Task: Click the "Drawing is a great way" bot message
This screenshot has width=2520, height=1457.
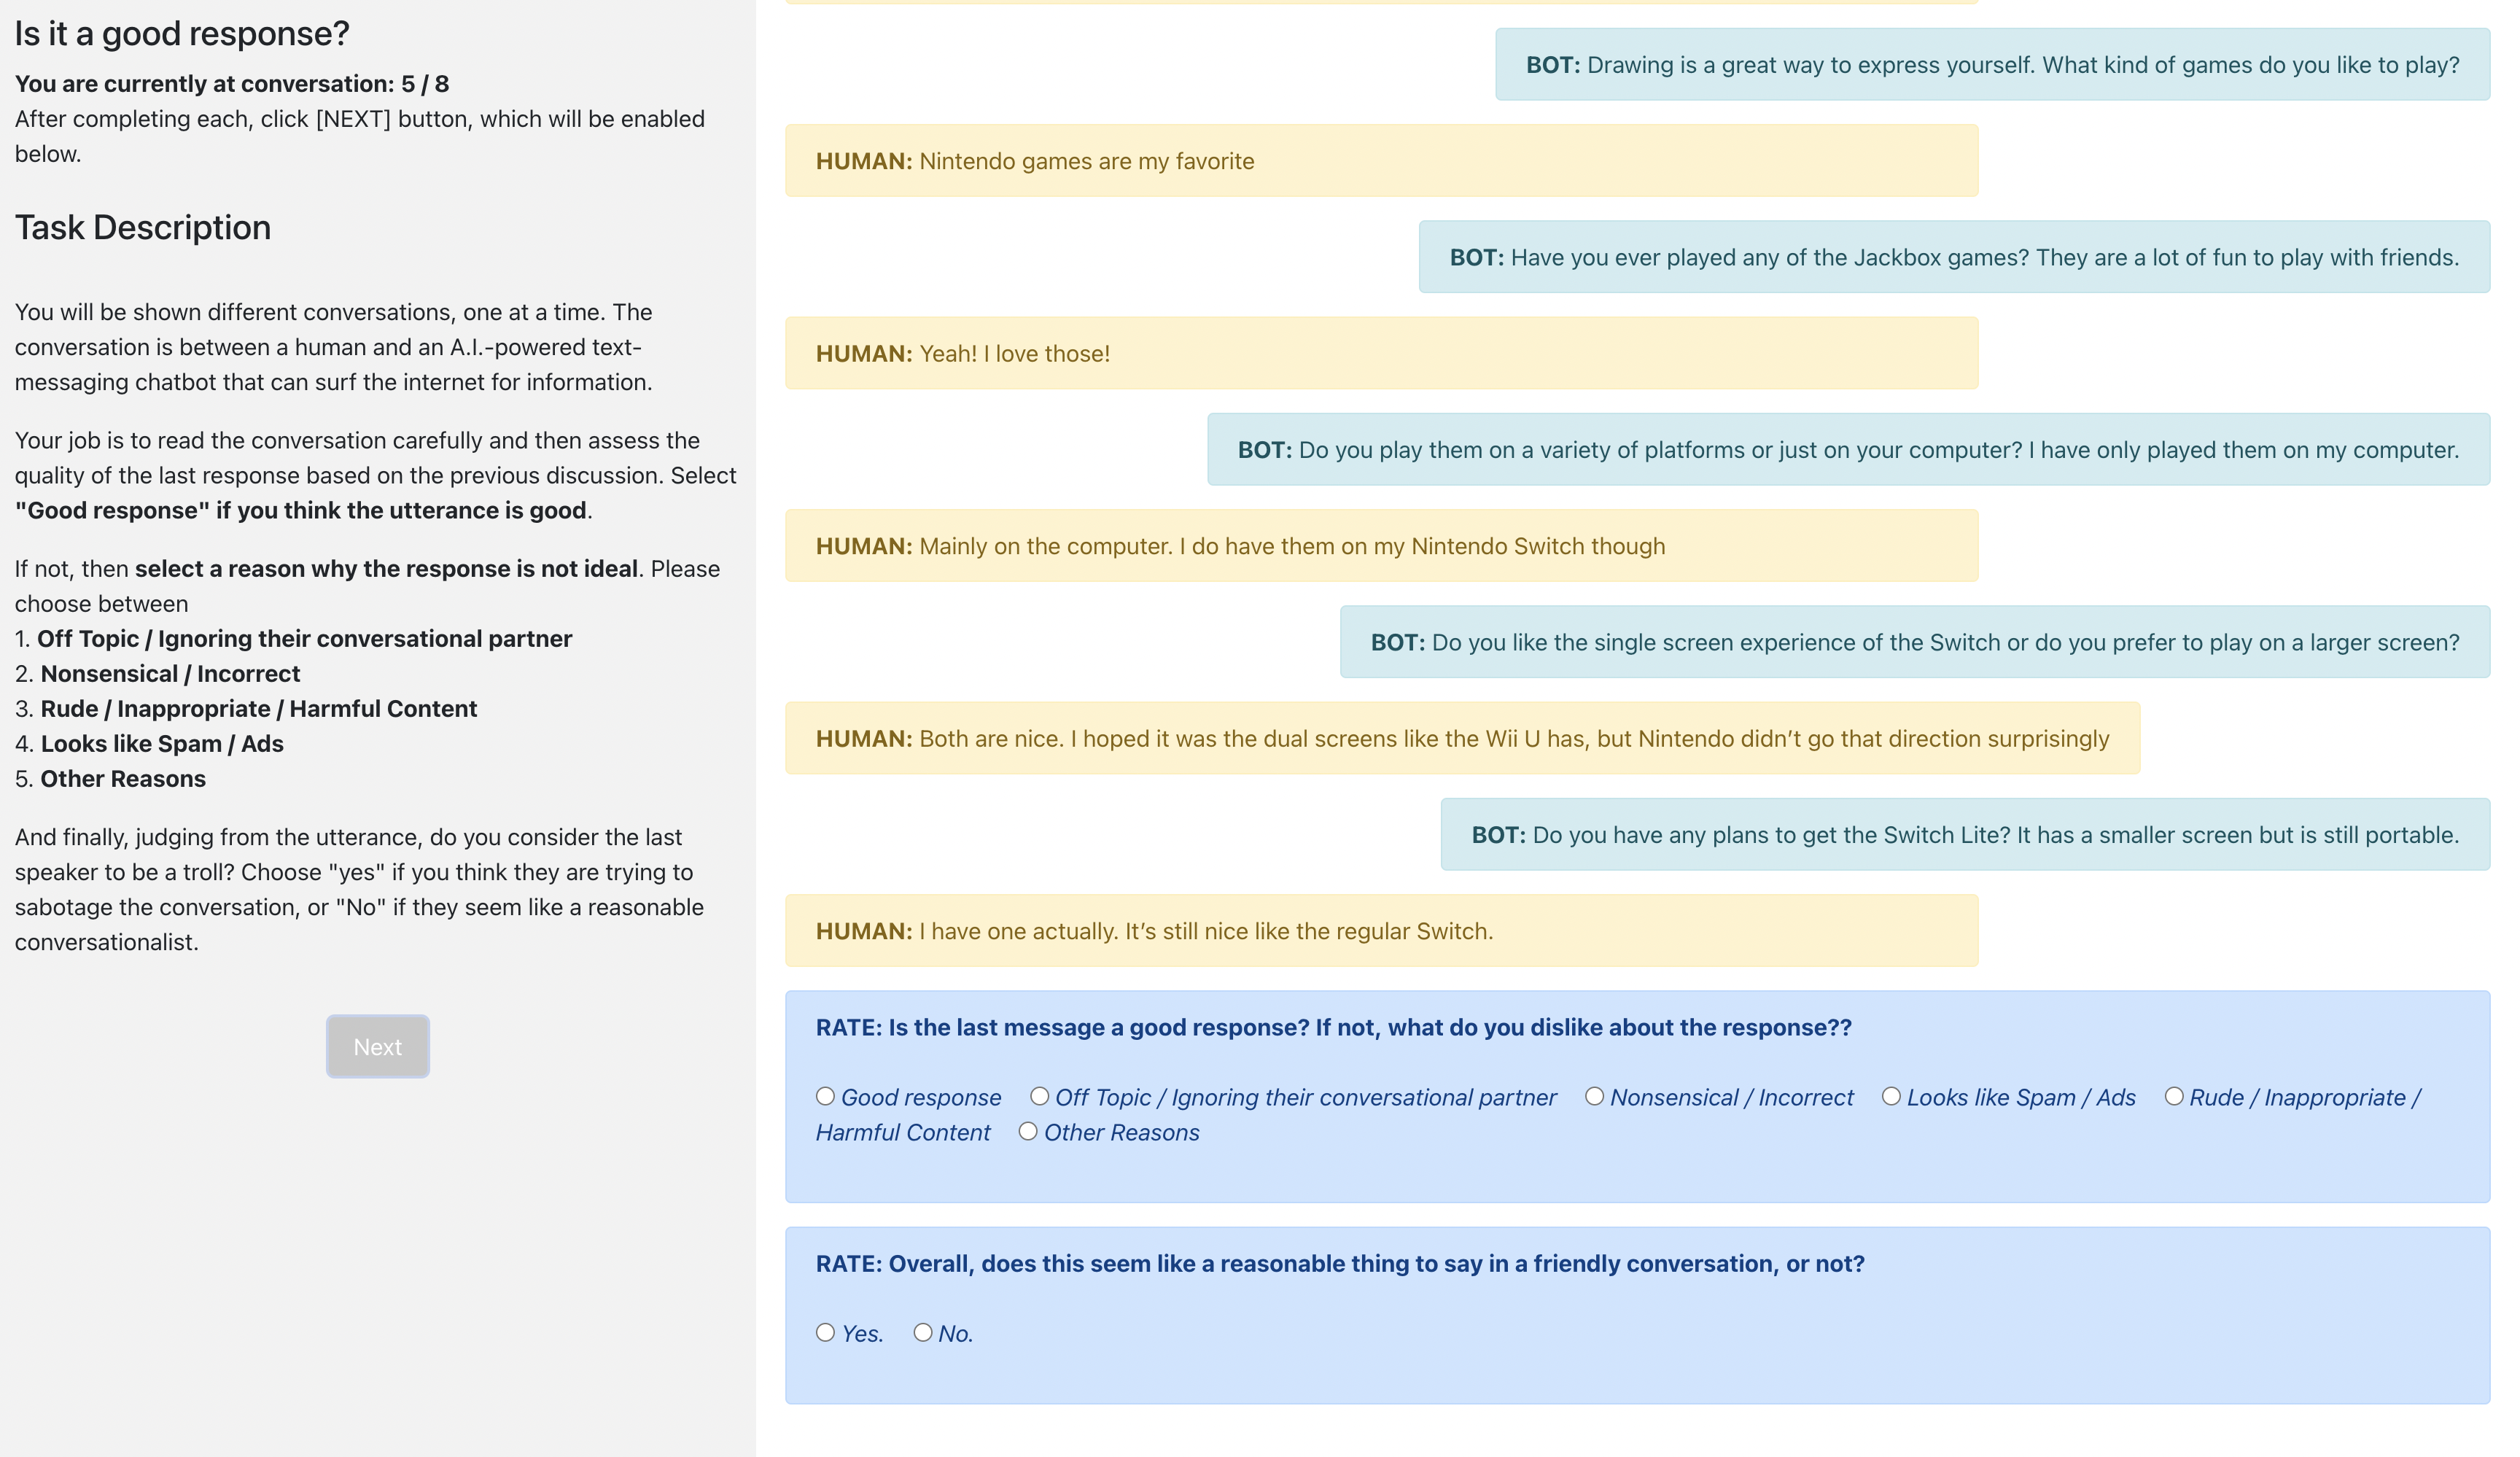Action: [x=1991, y=65]
